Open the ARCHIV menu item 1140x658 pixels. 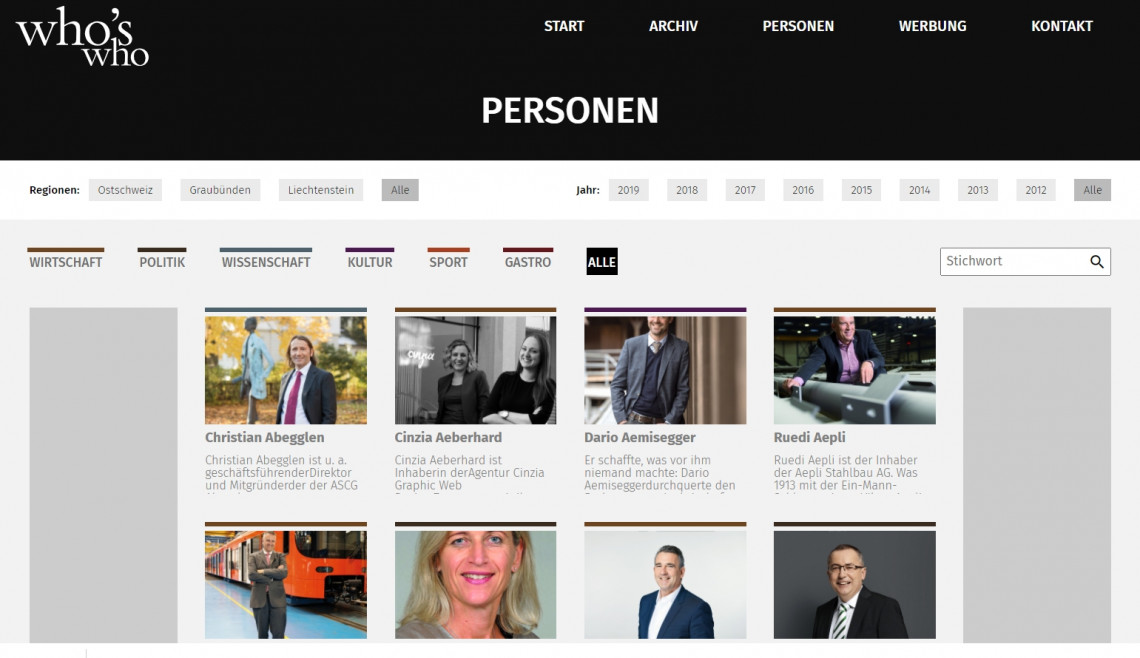coord(673,26)
